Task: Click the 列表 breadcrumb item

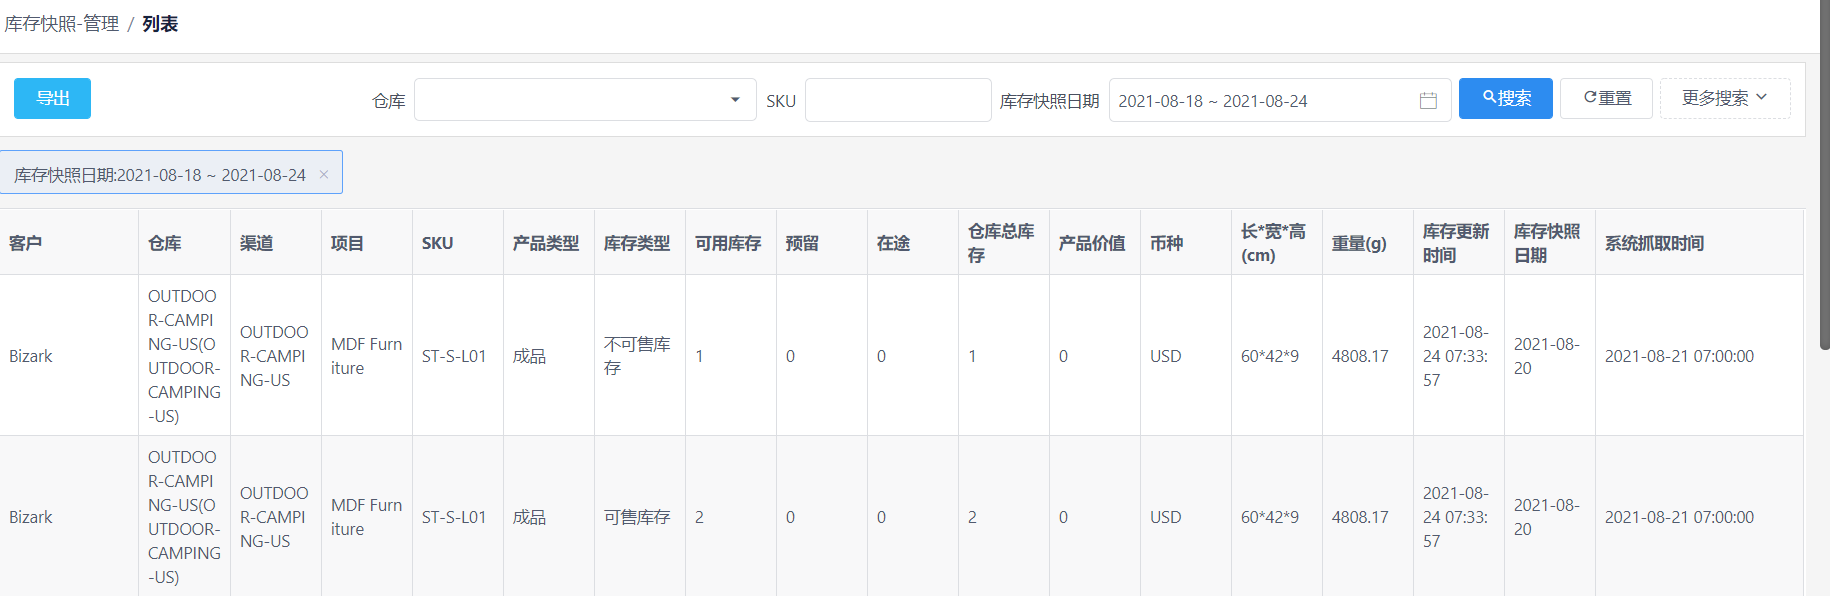Action: click(x=160, y=24)
